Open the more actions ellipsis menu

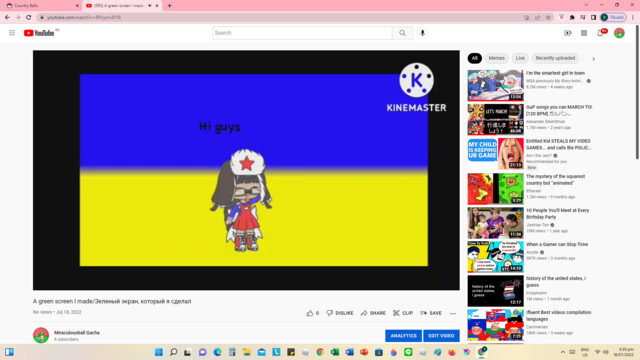point(453,313)
